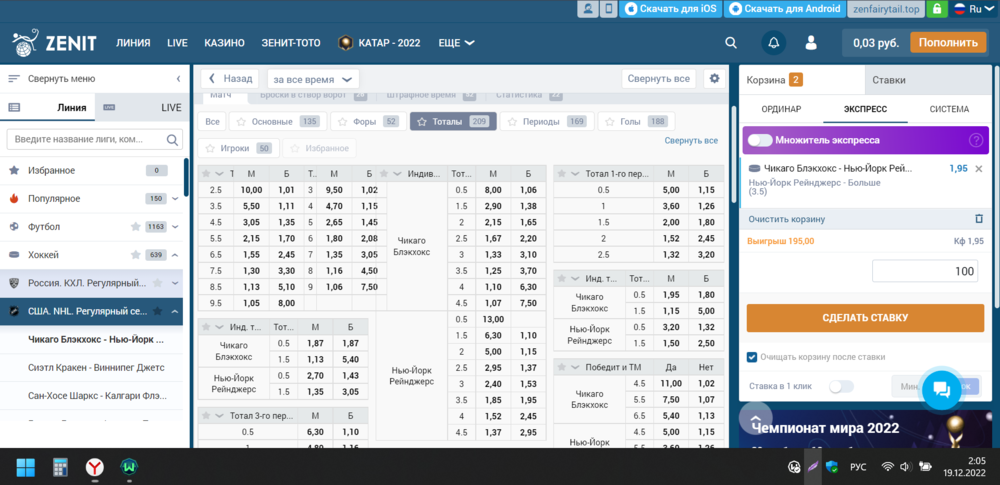Collapse Хоккей section chevron

click(x=175, y=255)
